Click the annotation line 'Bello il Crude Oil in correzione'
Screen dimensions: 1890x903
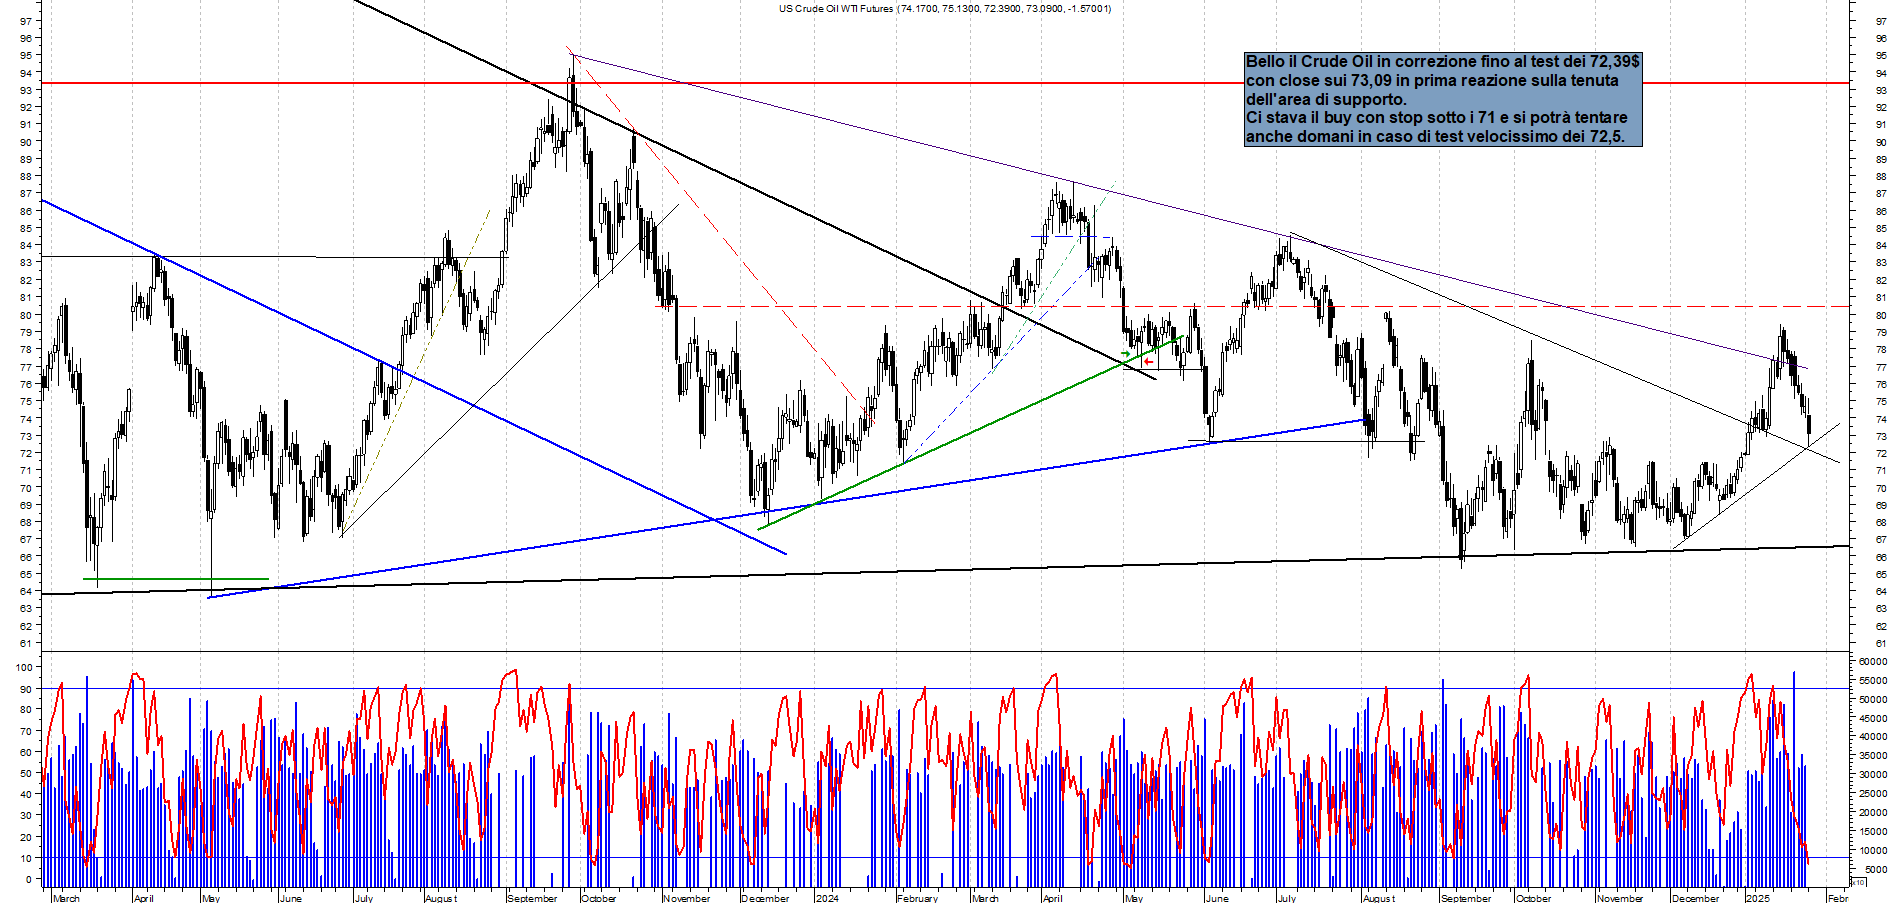1442,62
